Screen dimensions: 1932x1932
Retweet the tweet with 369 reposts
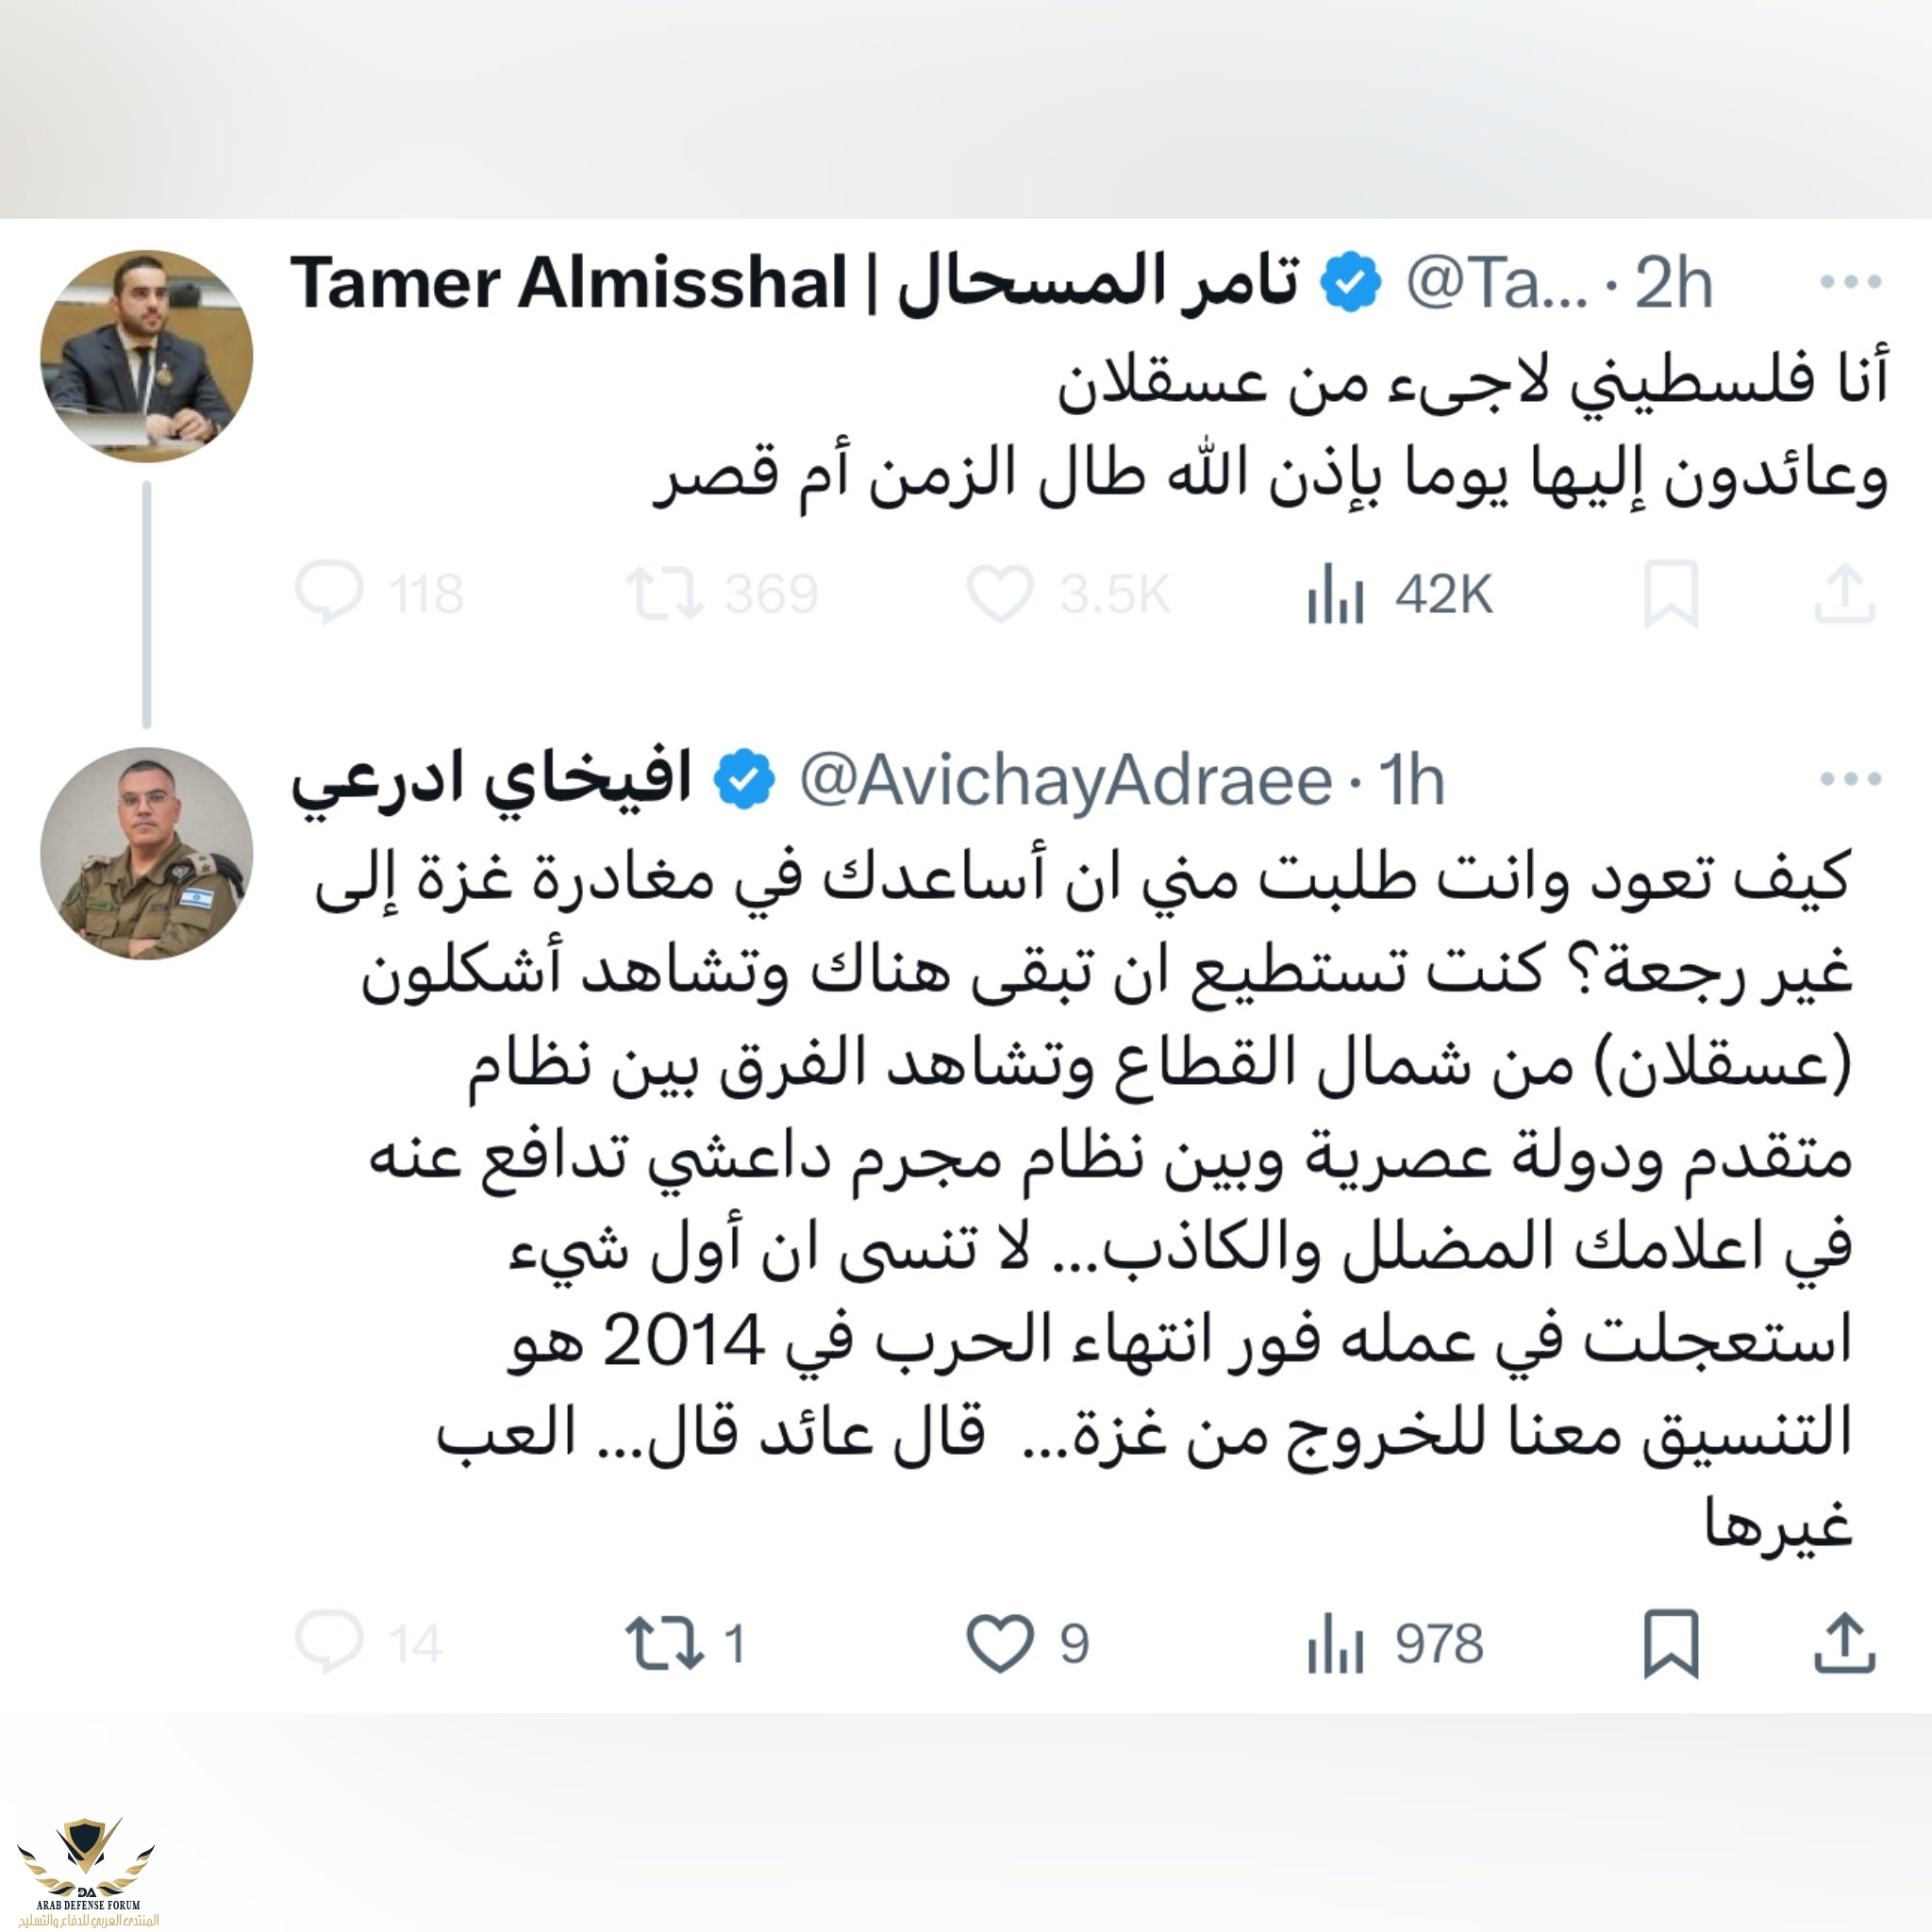point(663,592)
